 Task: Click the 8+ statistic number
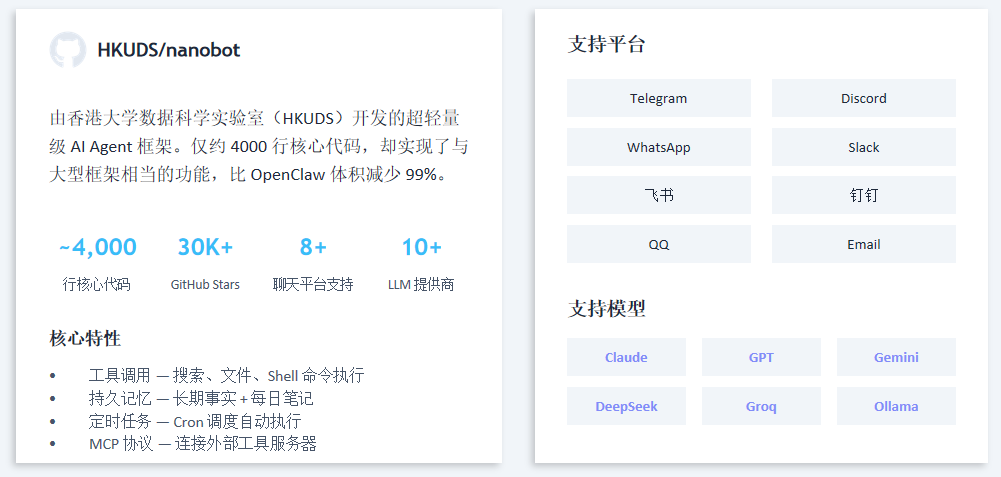pos(313,247)
